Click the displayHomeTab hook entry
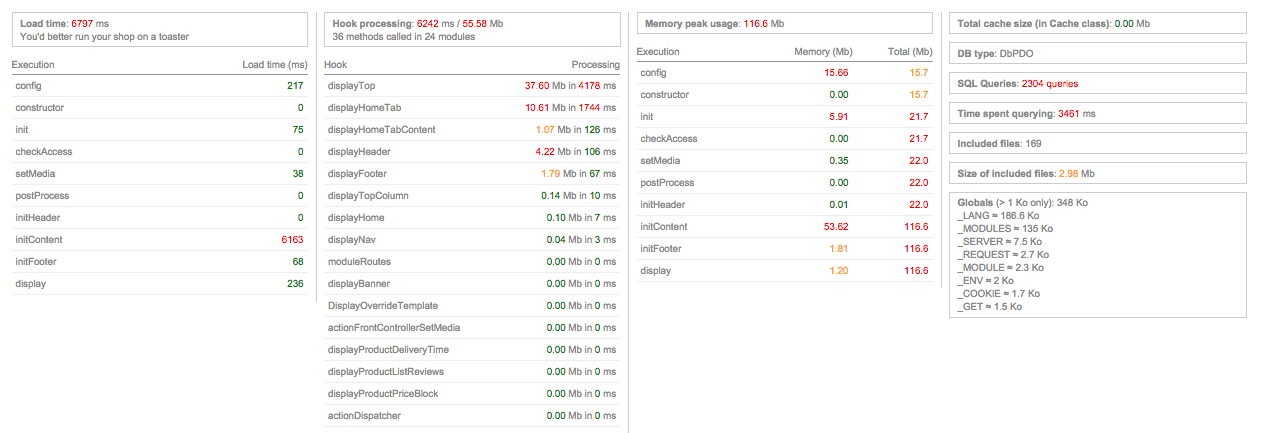This screenshot has width=1262, height=433. click(x=472, y=108)
